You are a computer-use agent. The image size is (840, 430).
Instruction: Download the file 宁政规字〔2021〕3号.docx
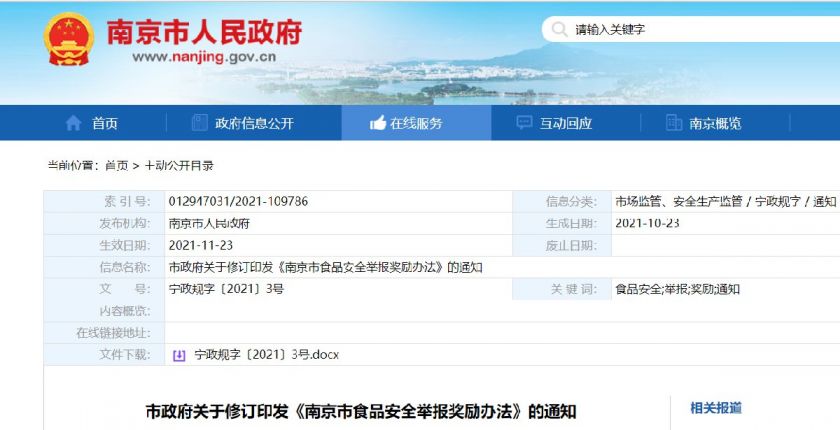(x=266, y=354)
